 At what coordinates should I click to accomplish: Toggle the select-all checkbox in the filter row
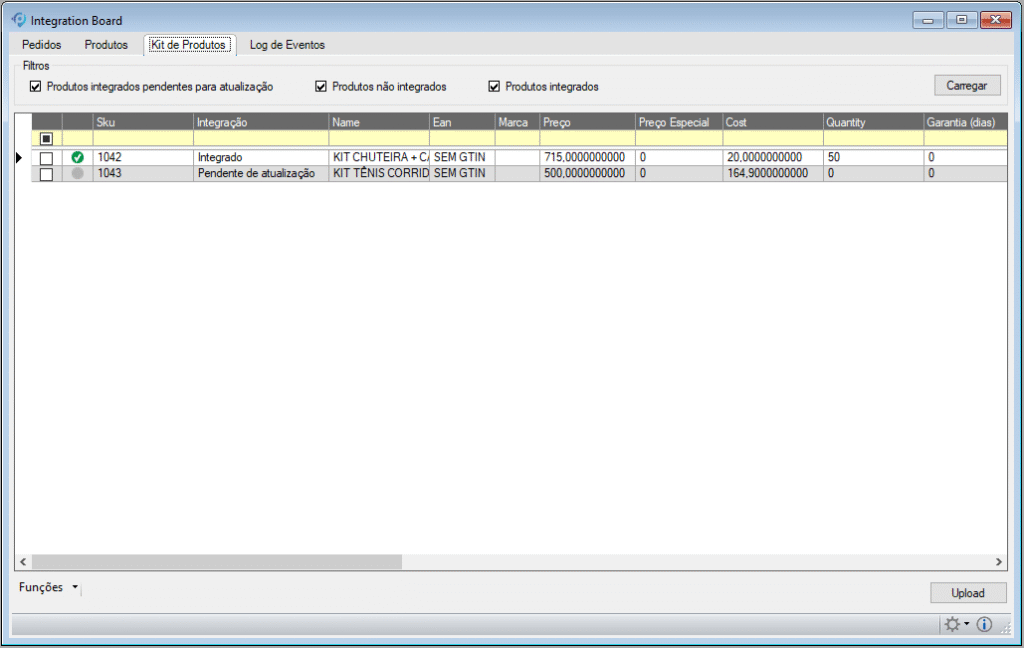[46, 138]
